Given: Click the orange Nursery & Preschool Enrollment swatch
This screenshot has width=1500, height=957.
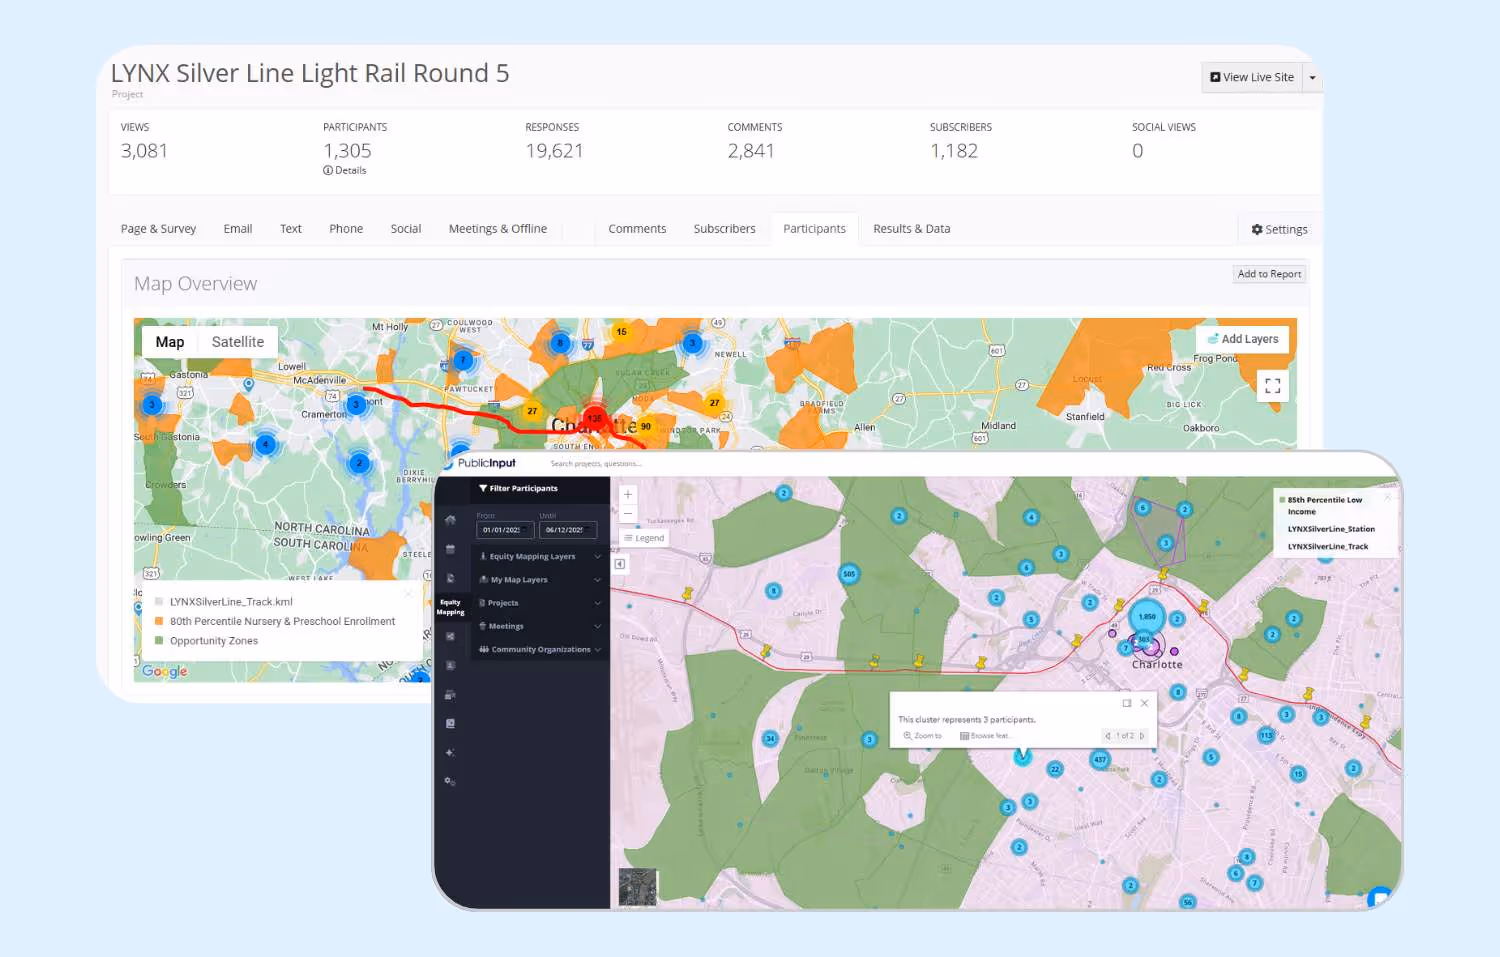Looking at the screenshot, I should [159, 621].
